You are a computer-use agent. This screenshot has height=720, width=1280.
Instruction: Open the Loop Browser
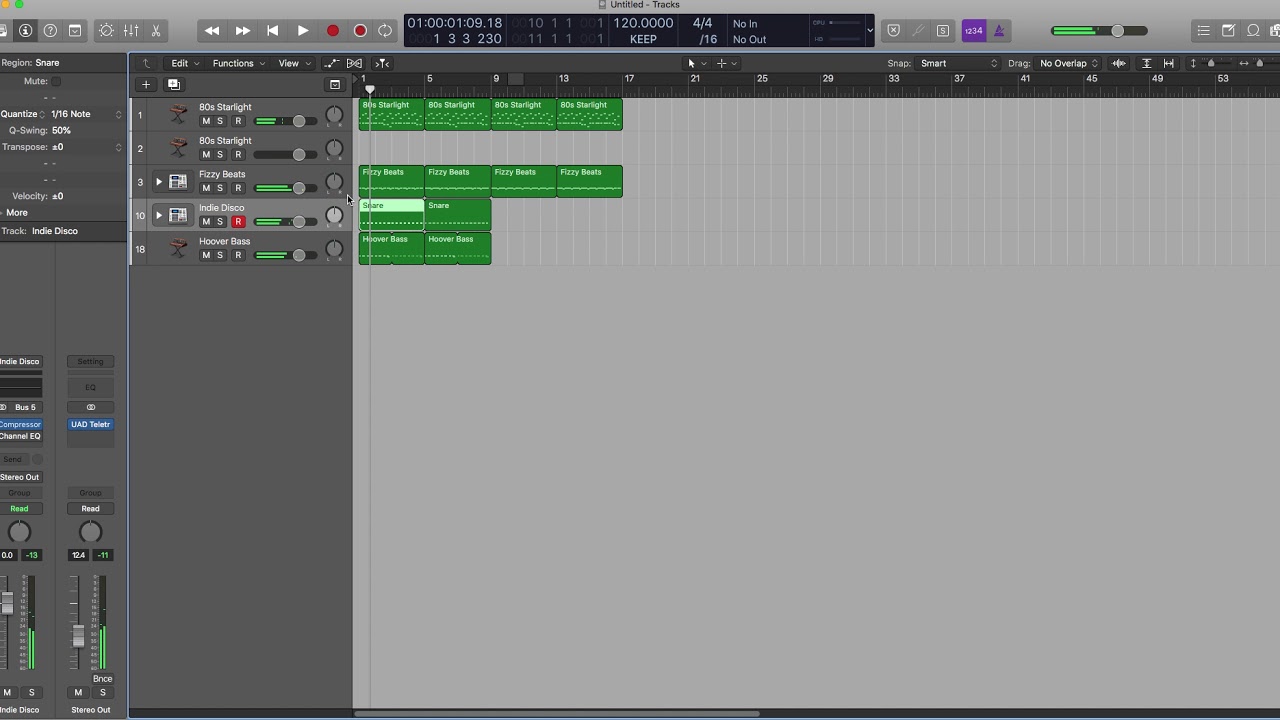click(1253, 31)
